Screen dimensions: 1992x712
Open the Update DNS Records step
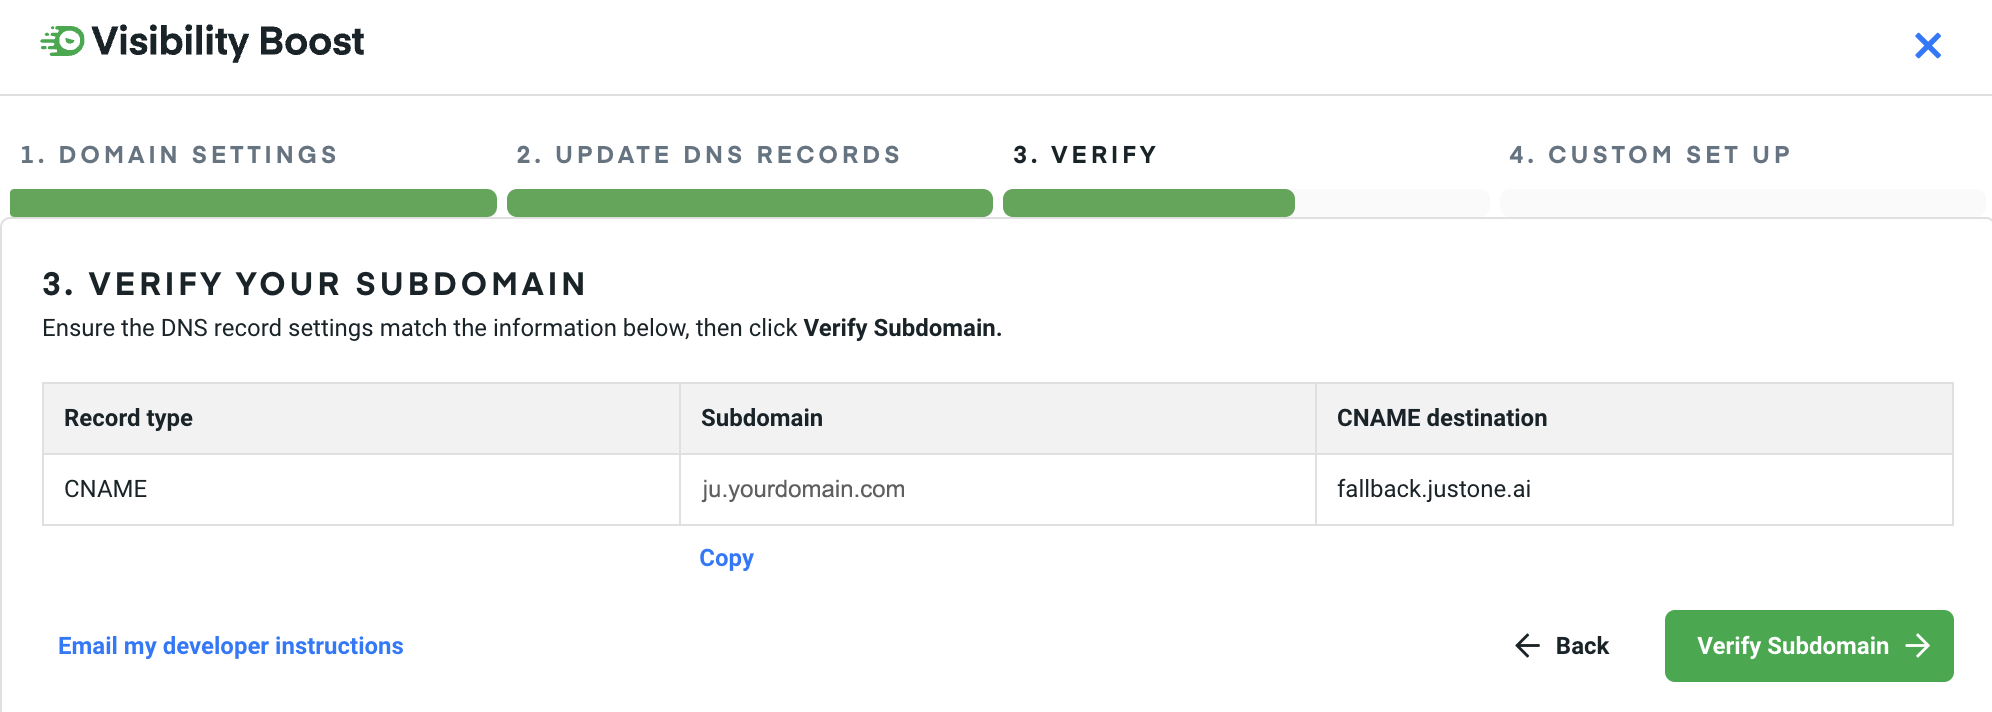(x=708, y=155)
